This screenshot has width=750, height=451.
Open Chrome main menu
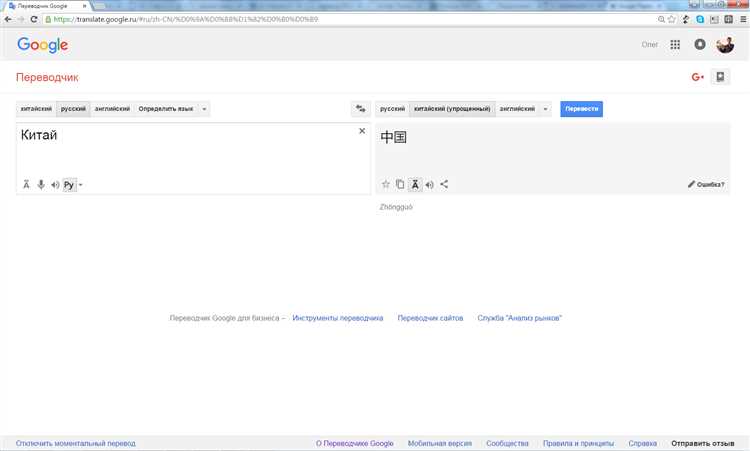tap(743, 19)
